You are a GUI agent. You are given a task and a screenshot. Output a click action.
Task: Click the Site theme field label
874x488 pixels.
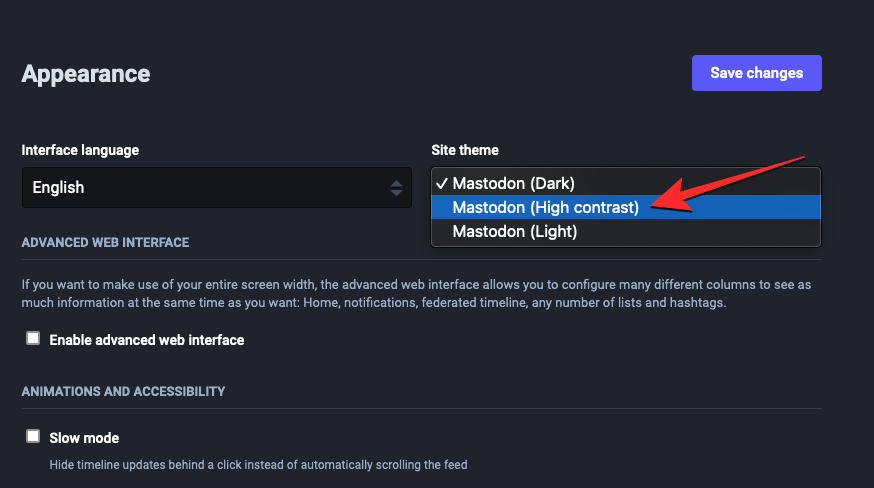click(x=465, y=150)
